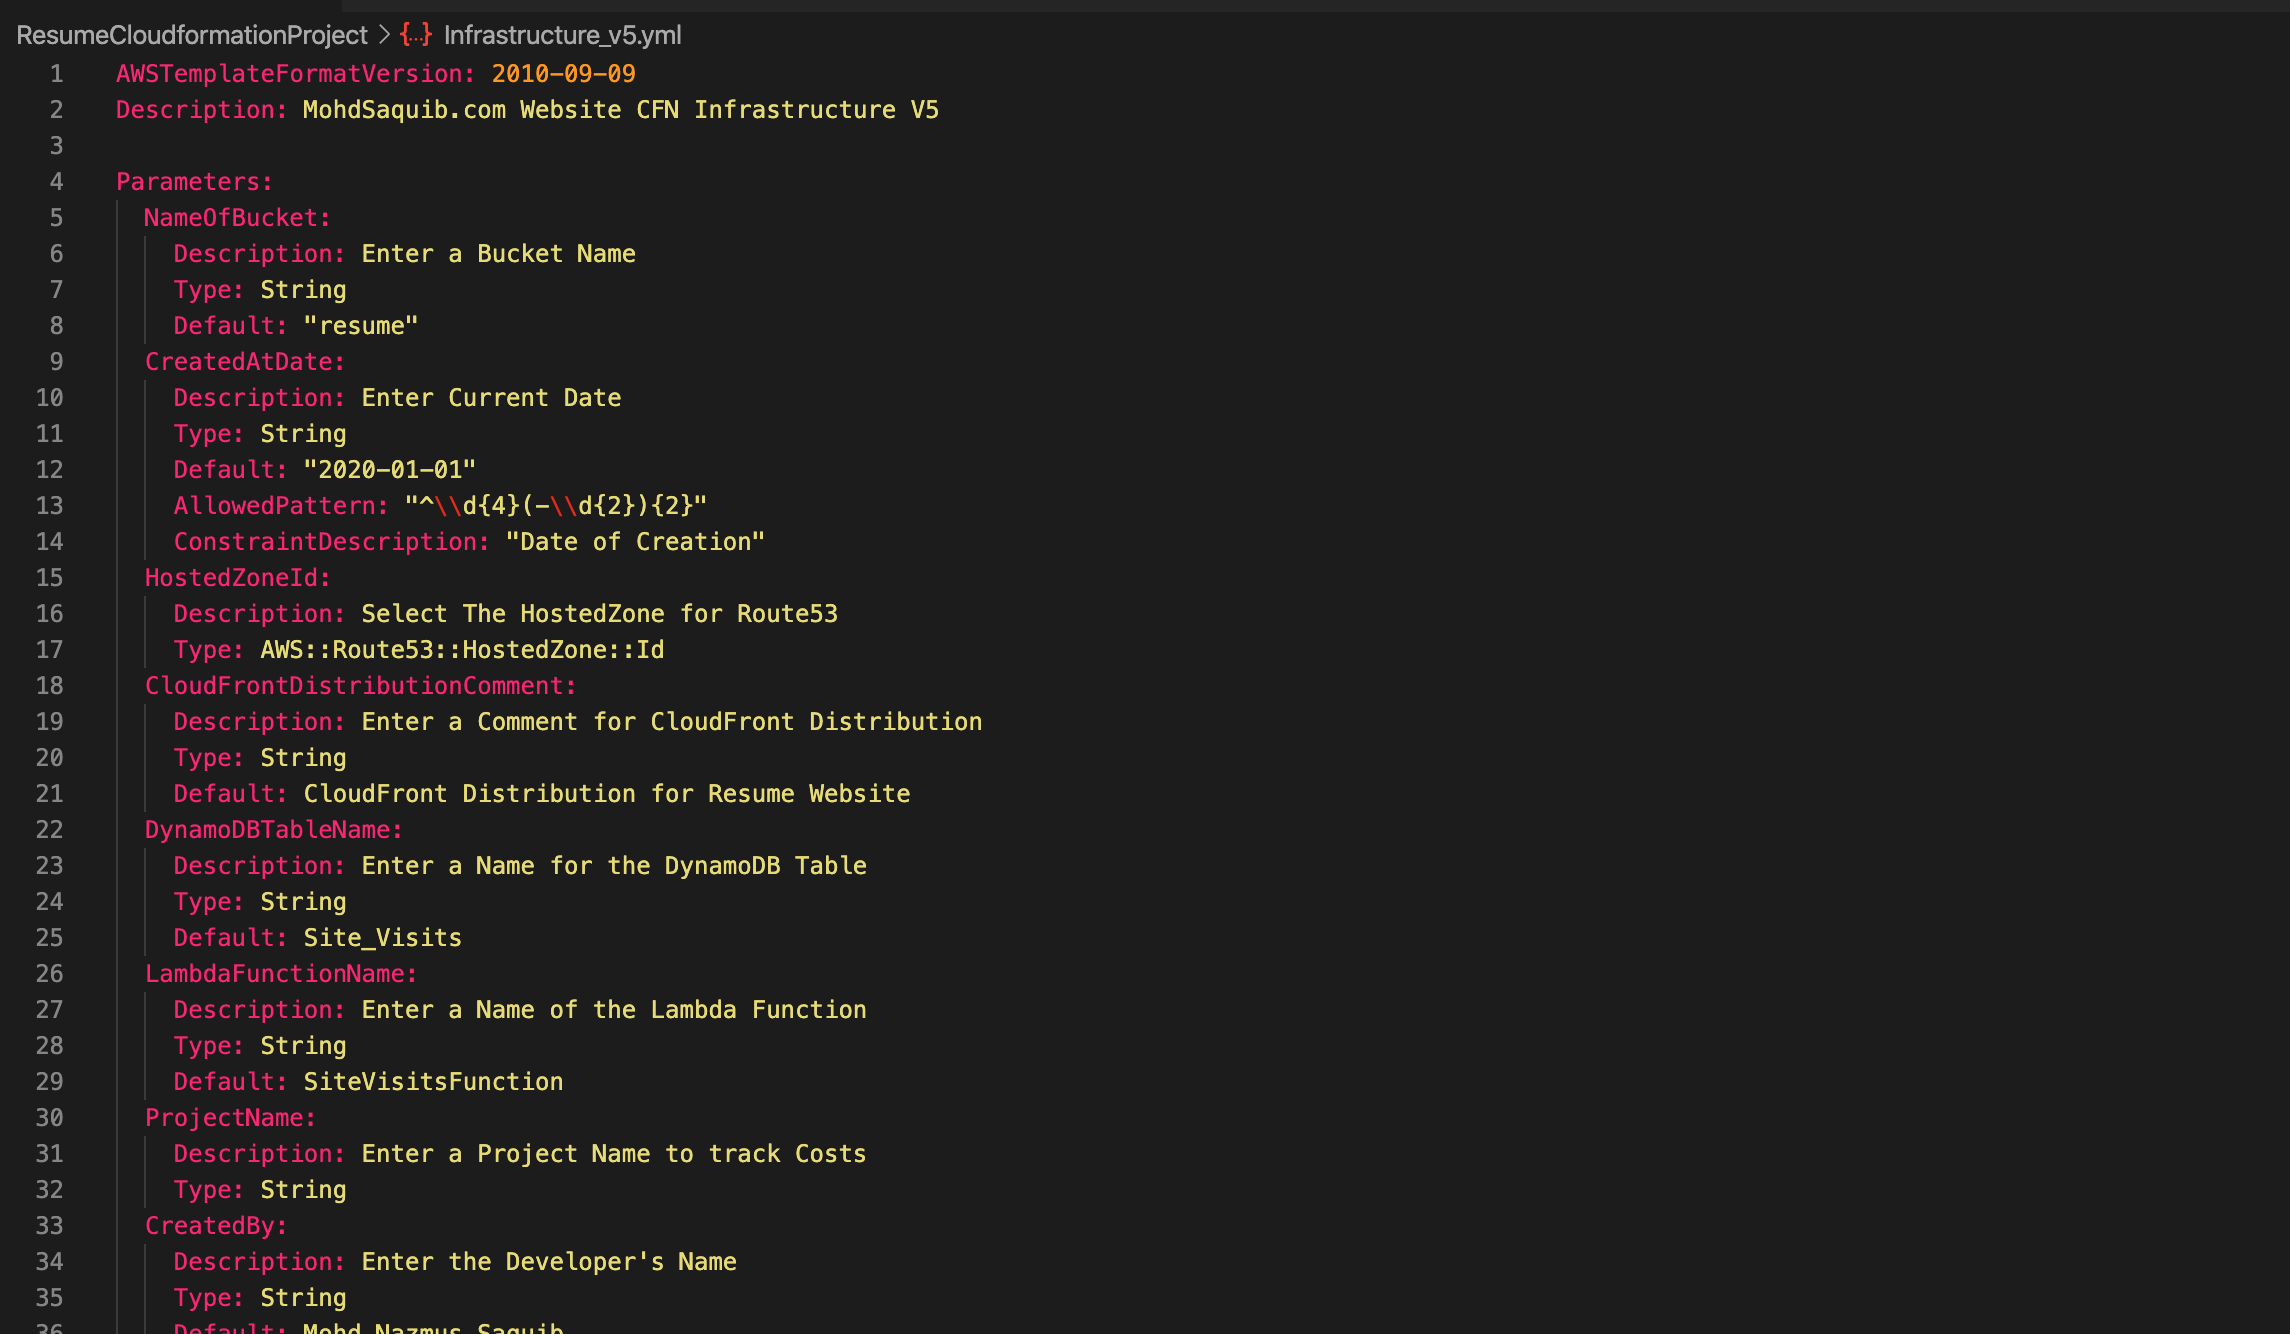Viewport: 2290px width, 1334px height.
Task: Click the NameOfBucket: key
Action: tap(237, 218)
